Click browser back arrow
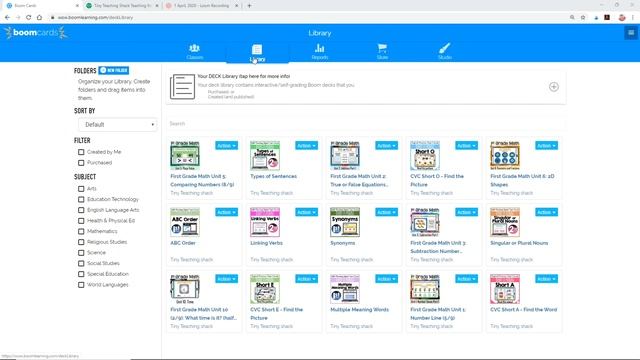Screen dimensions: 640x360 [x=7, y=18]
